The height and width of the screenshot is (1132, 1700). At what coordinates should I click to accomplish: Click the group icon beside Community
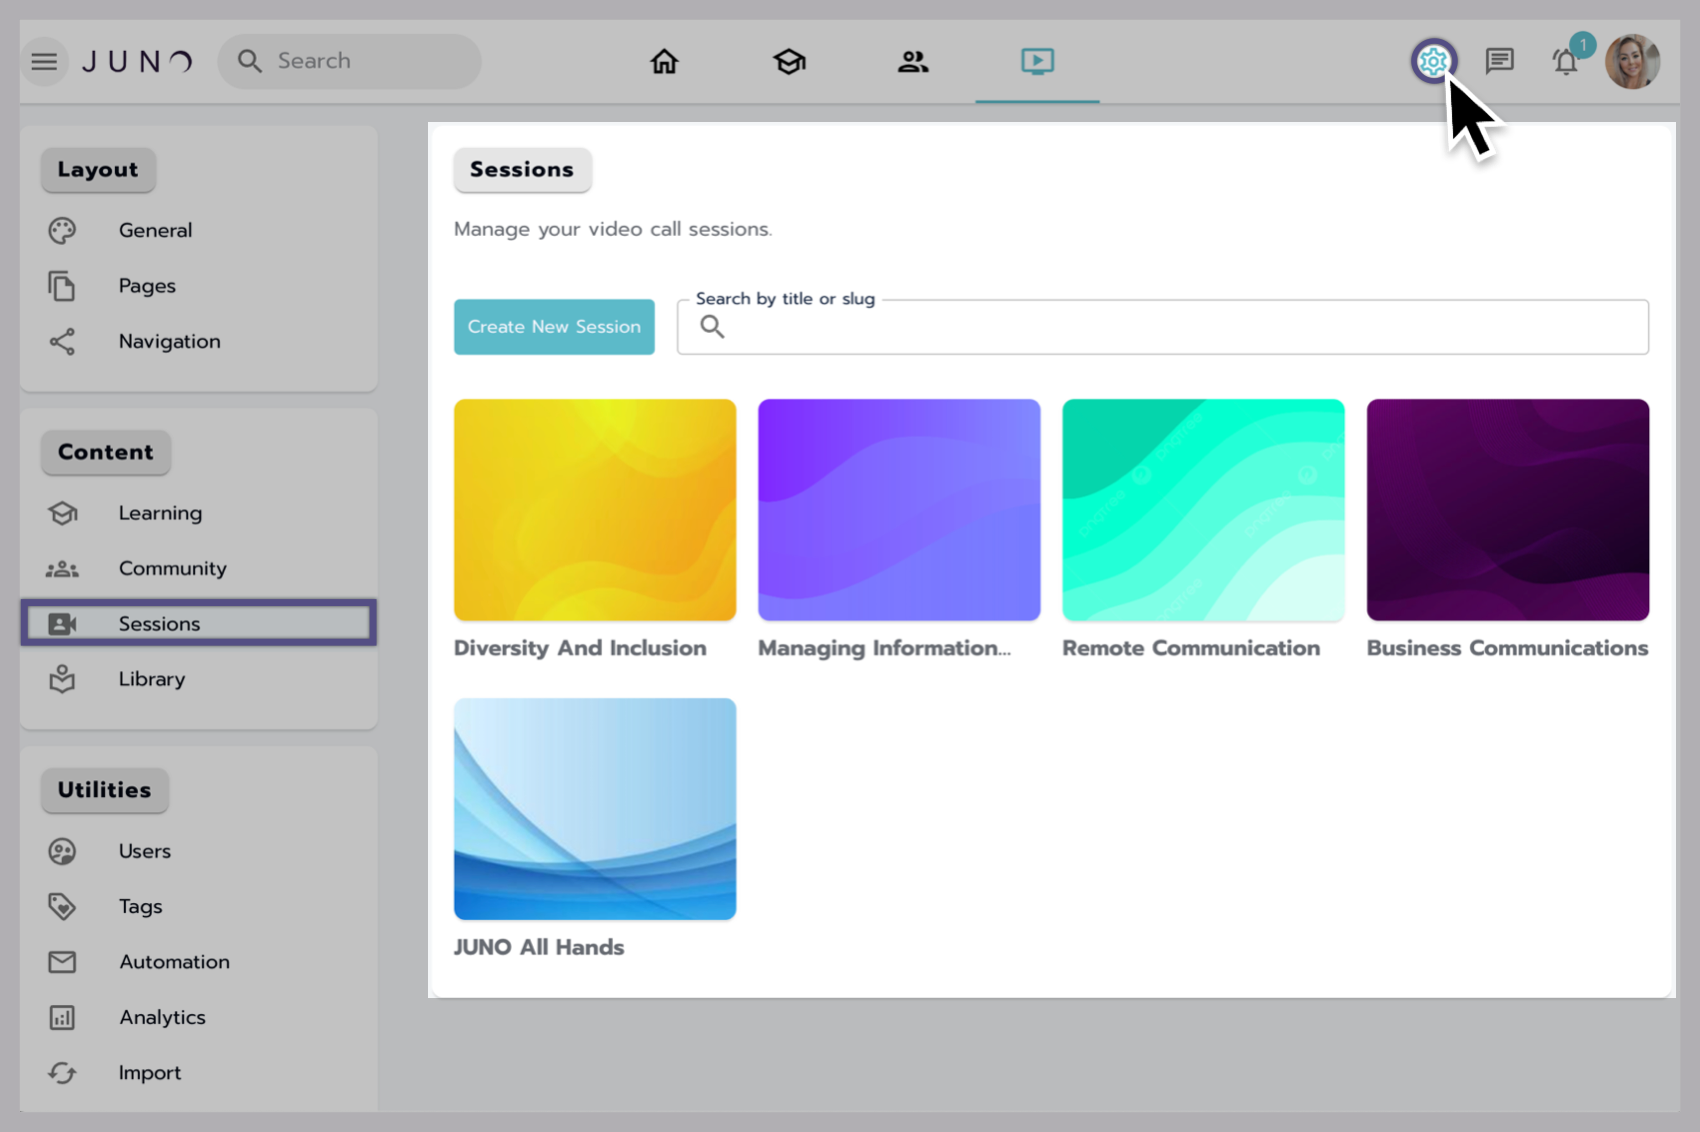tap(62, 568)
